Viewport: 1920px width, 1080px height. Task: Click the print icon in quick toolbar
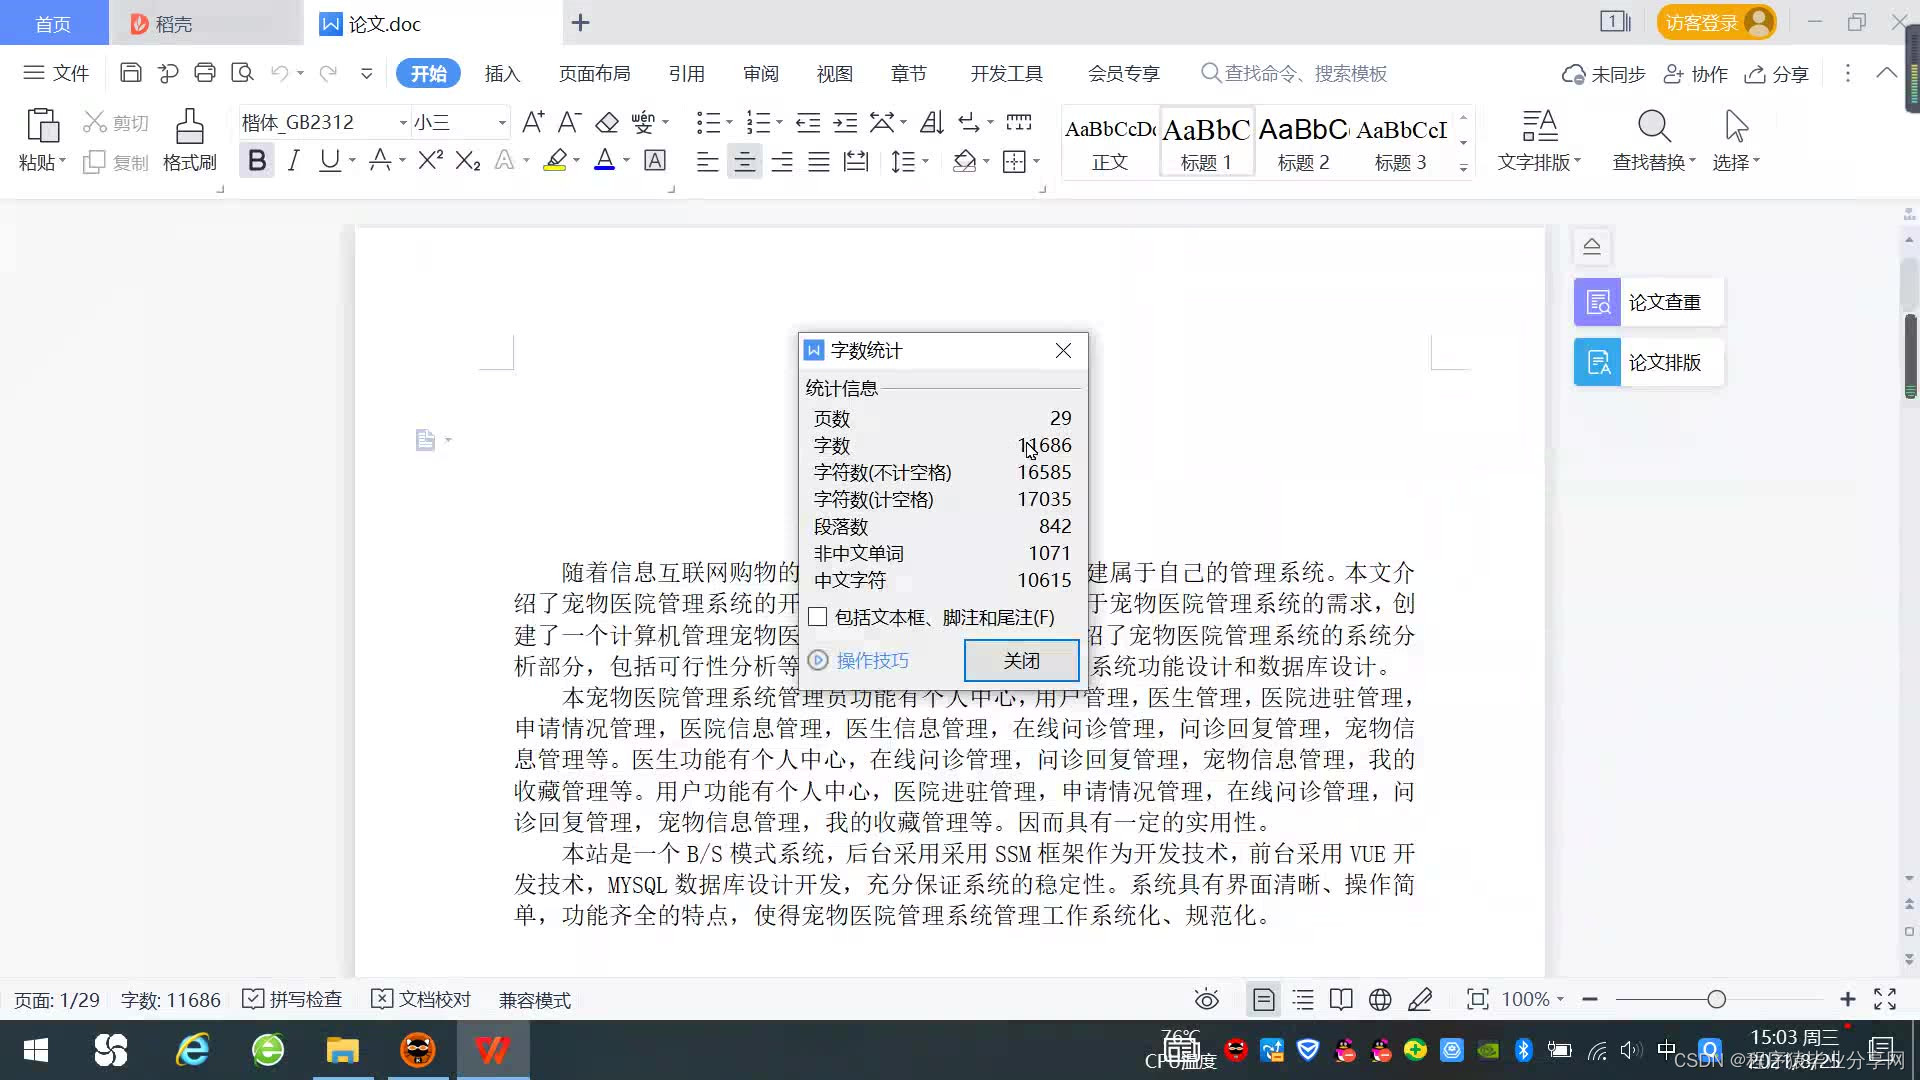coord(205,73)
